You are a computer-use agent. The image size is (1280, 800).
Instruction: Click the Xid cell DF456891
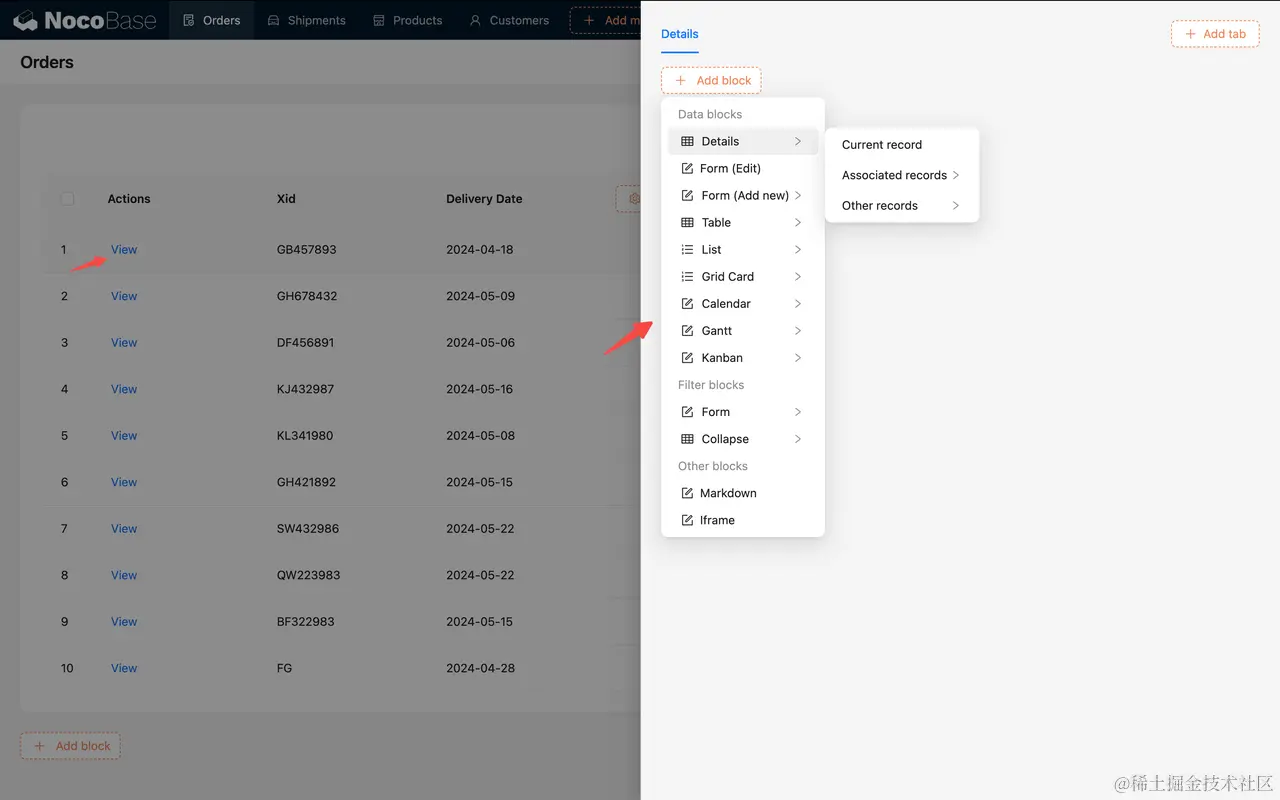point(306,343)
